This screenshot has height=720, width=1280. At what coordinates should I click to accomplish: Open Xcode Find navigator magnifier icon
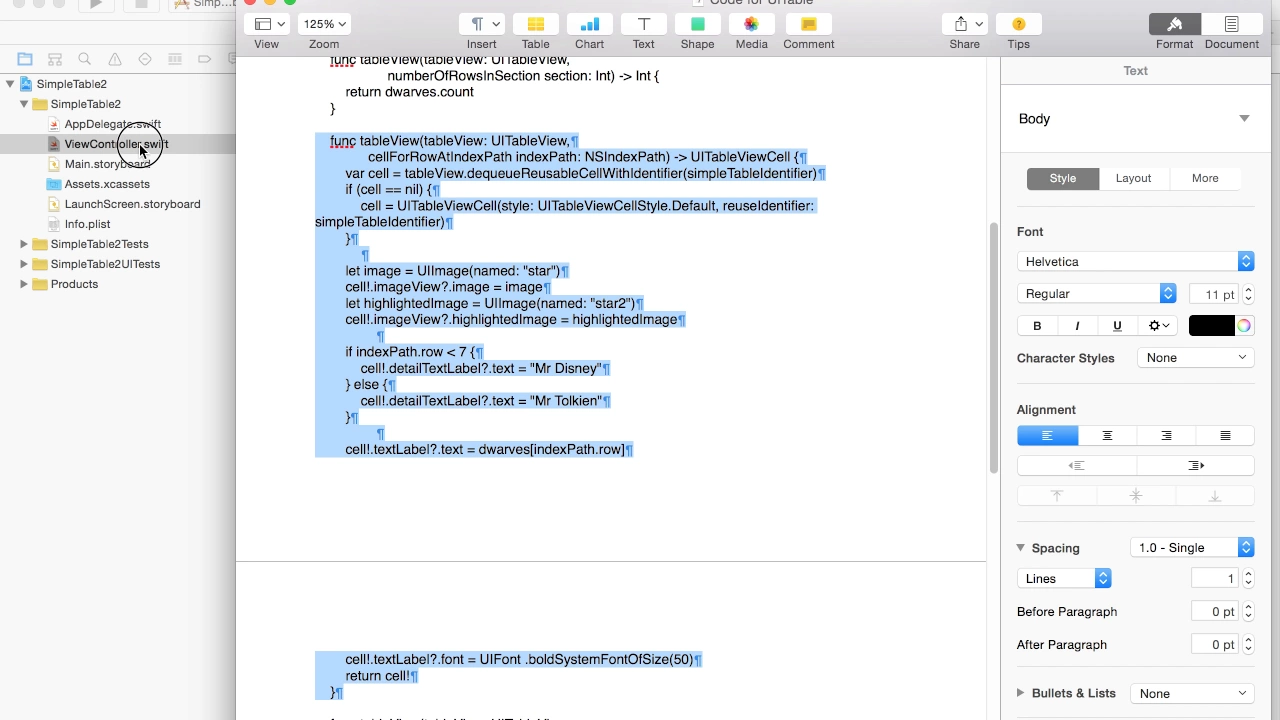coord(85,59)
